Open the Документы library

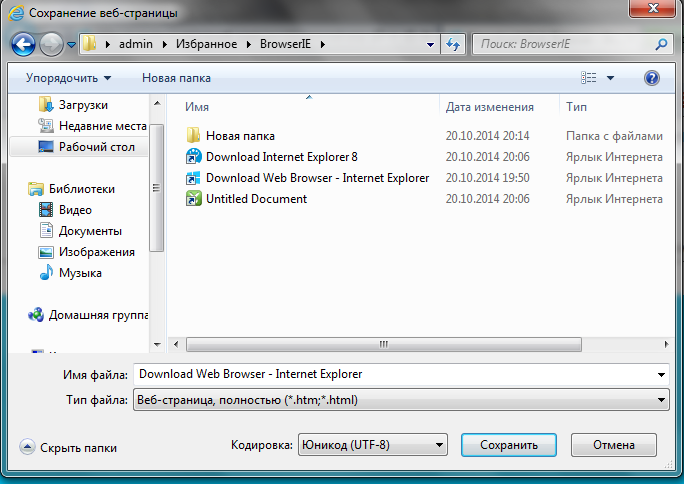pos(90,231)
